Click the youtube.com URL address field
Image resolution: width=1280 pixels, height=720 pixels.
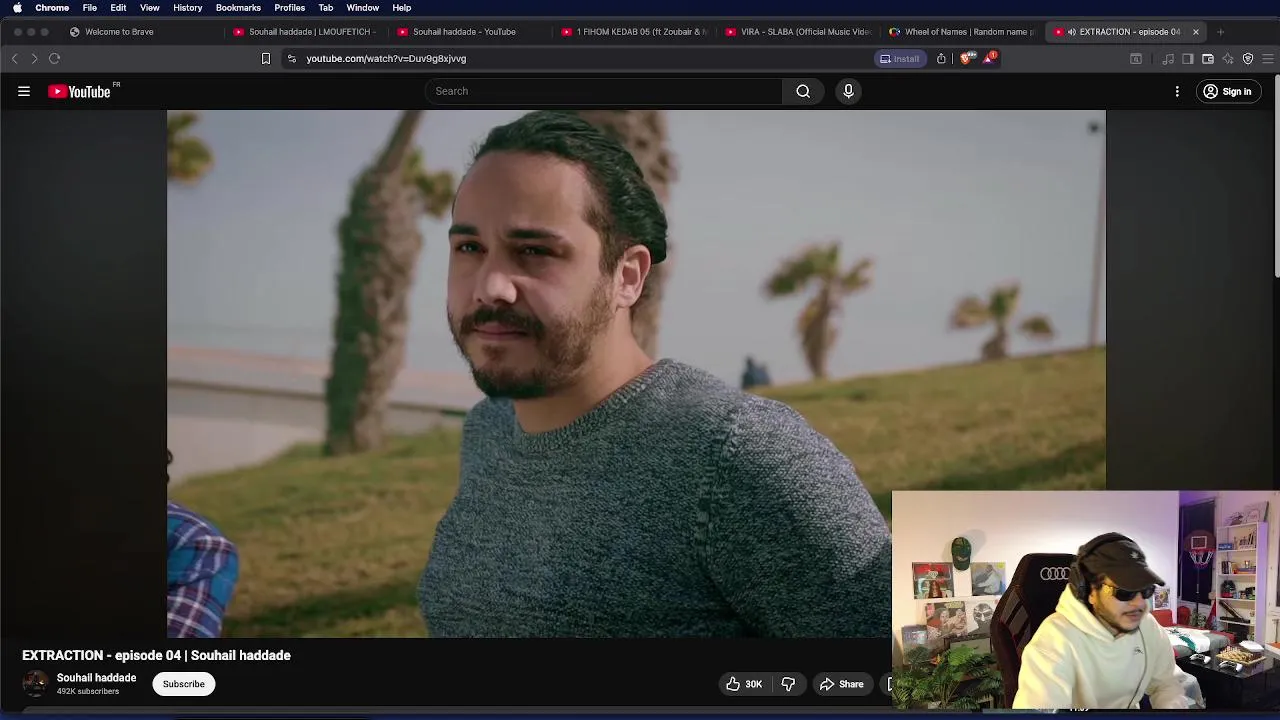point(386,59)
